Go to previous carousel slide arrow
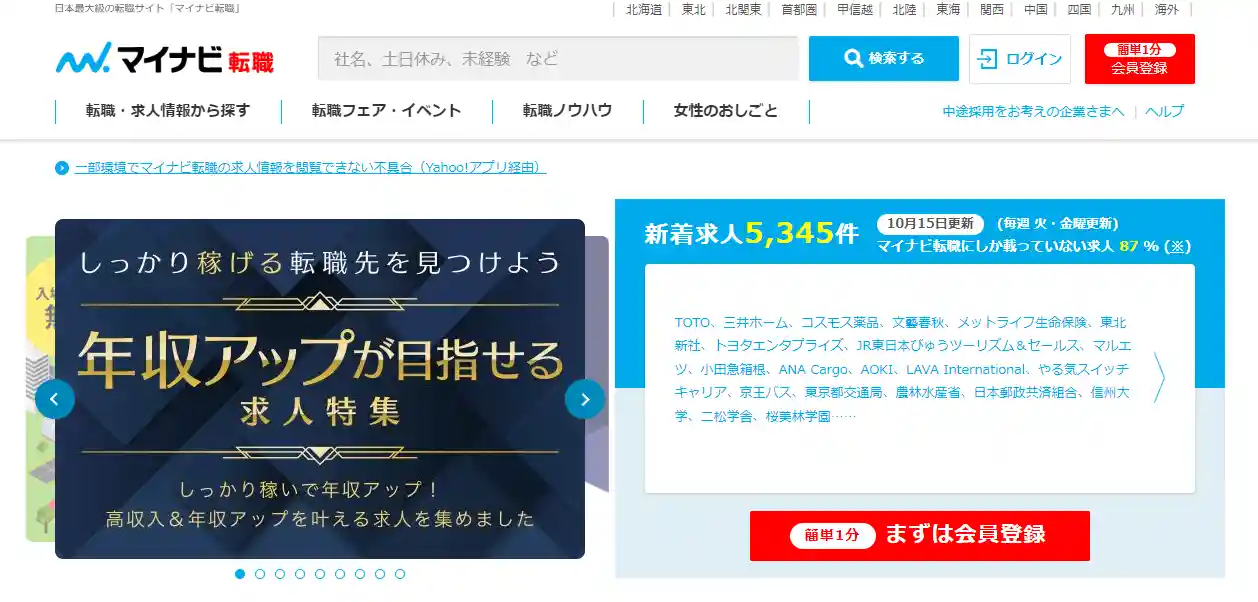The image size is (1258, 602). 55,399
